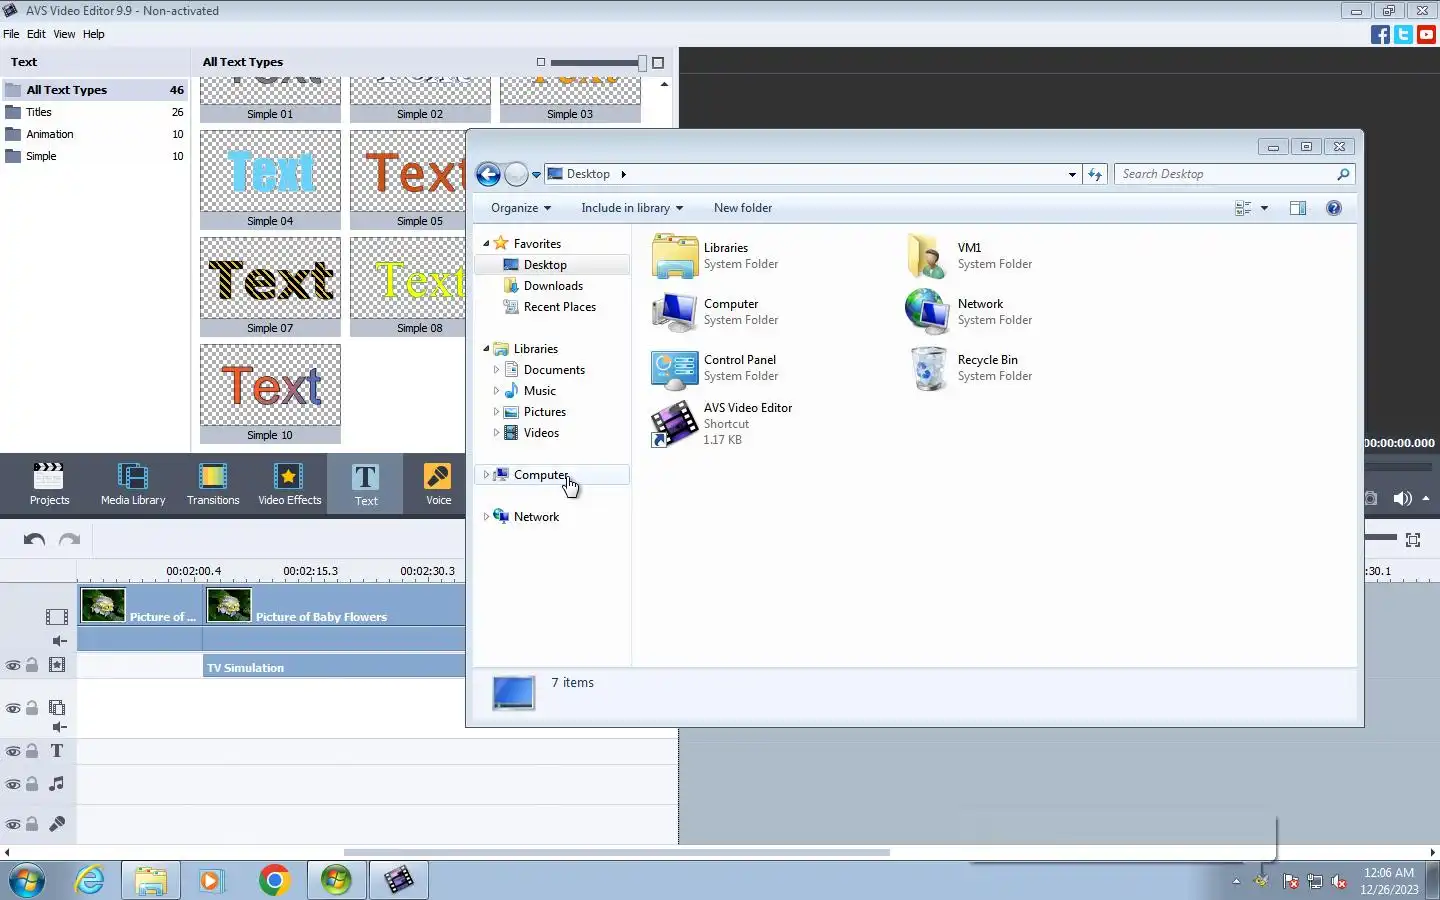Toggle visibility eye of video effects track

point(13,665)
